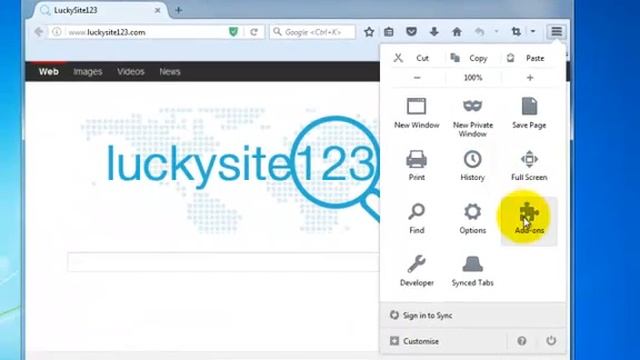This screenshot has height=360, width=640.
Task: Reset zoom at 100% label
Action: (x=473, y=78)
